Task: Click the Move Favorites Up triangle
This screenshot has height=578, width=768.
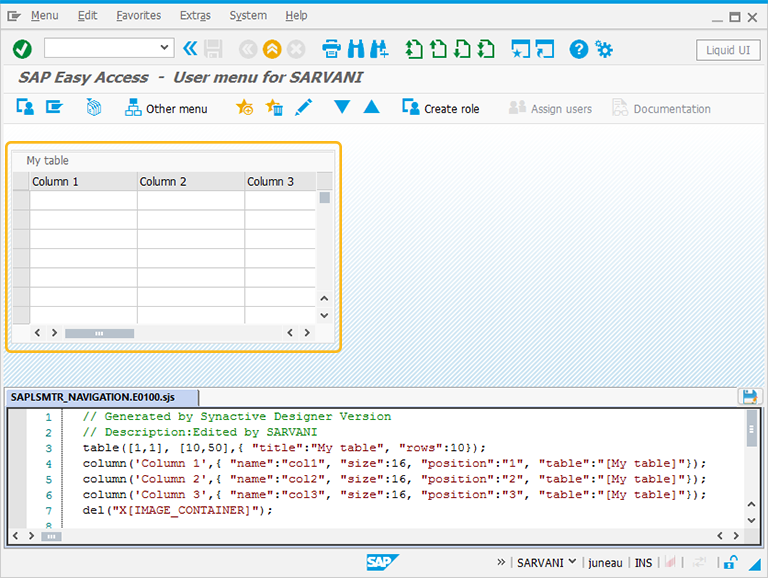Action: click(x=372, y=106)
